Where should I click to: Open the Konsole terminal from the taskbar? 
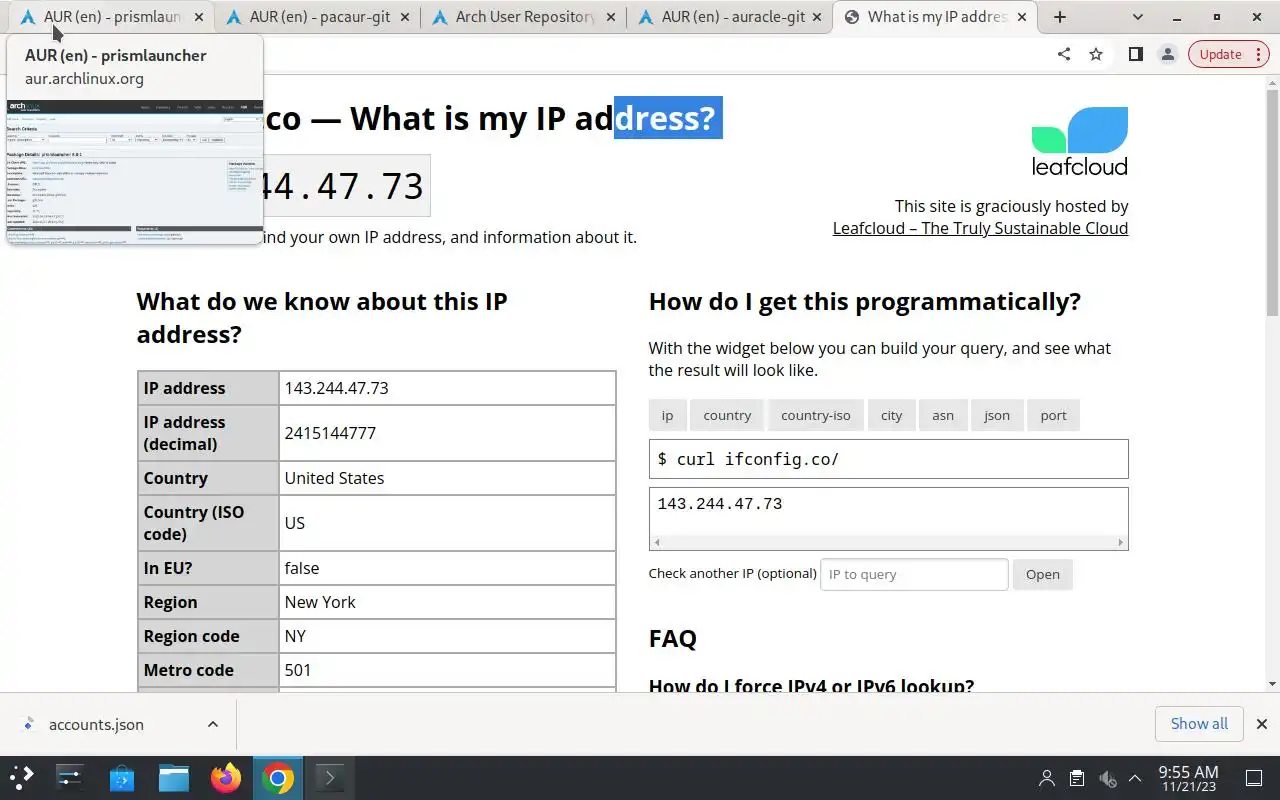point(330,778)
